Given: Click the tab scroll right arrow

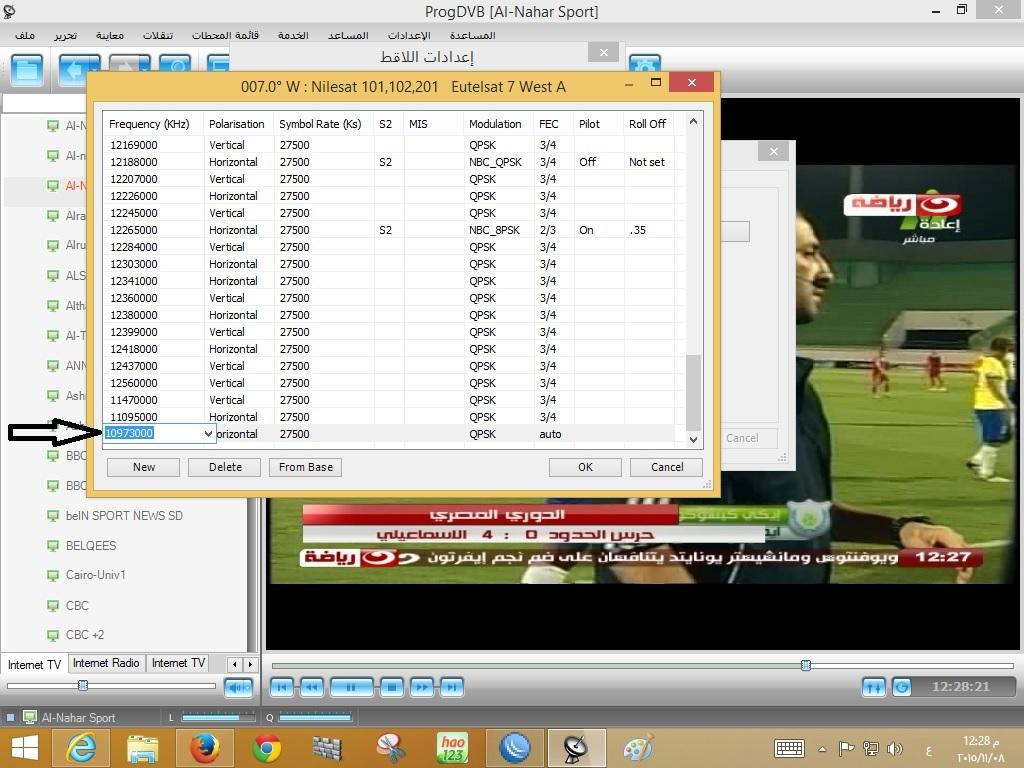Looking at the screenshot, I should tap(250, 665).
